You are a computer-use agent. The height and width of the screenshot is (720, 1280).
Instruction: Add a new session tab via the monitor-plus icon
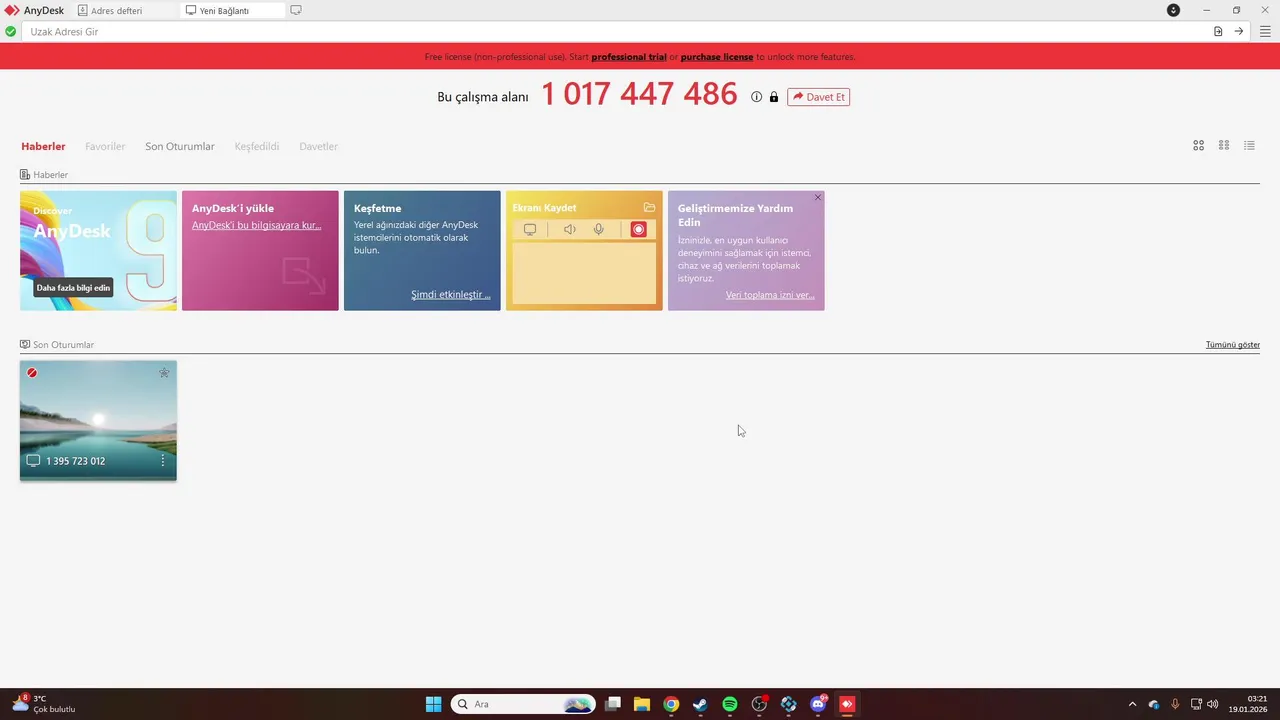coord(296,10)
